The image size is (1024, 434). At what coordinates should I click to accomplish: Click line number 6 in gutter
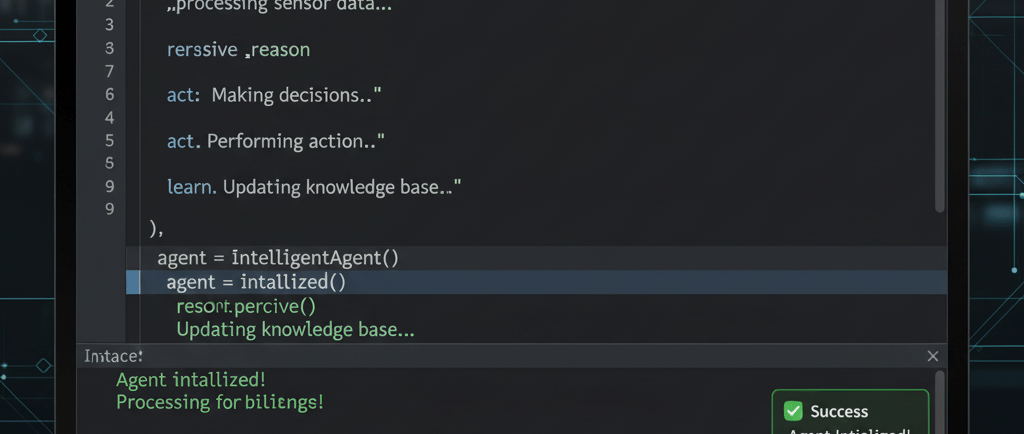coord(109,95)
